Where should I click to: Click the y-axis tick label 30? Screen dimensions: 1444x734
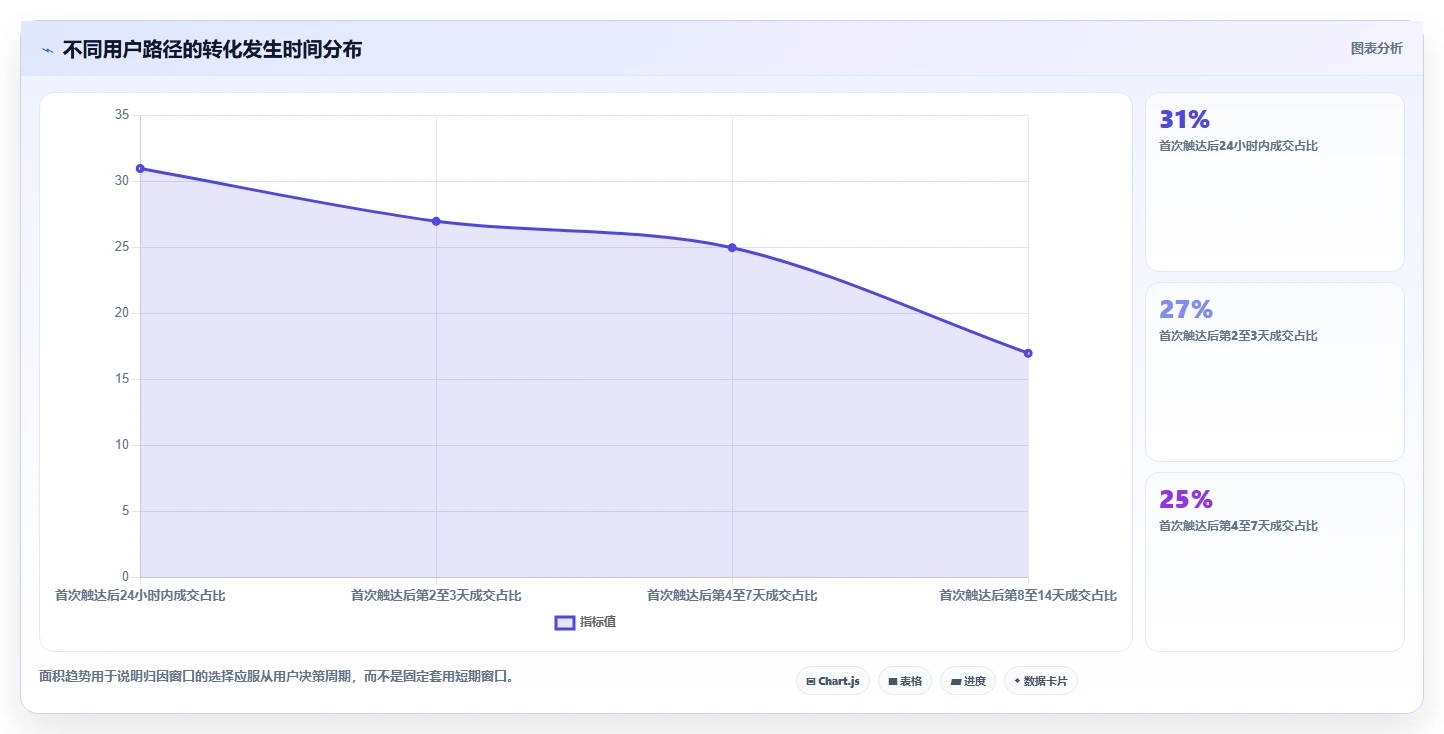pyautogui.click(x=122, y=181)
